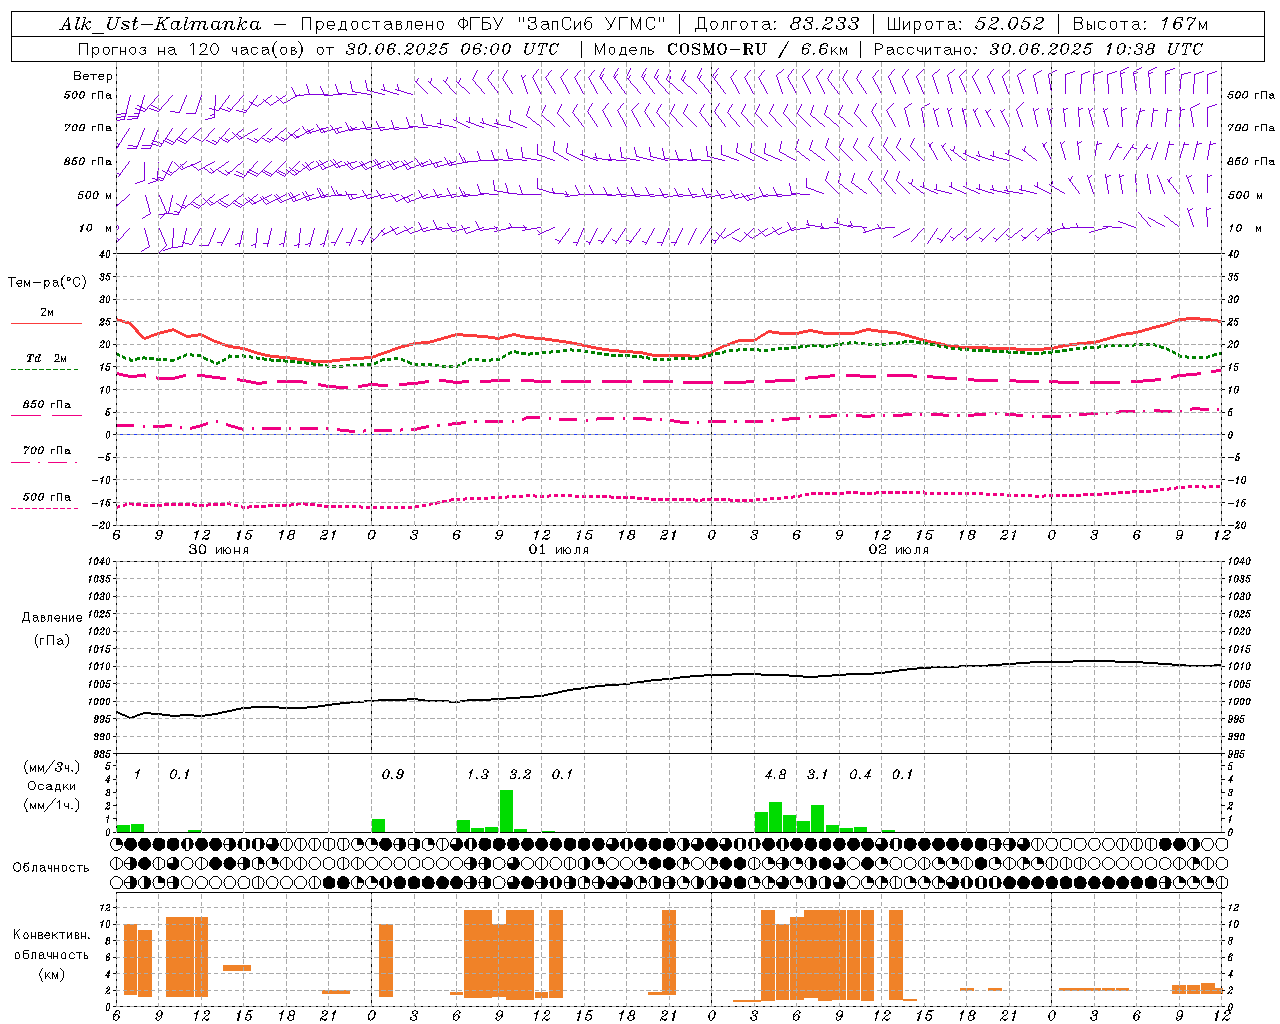Click the (гПа) pressure unit label
Screen dimensions: 1280x1024
(x=52, y=640)
